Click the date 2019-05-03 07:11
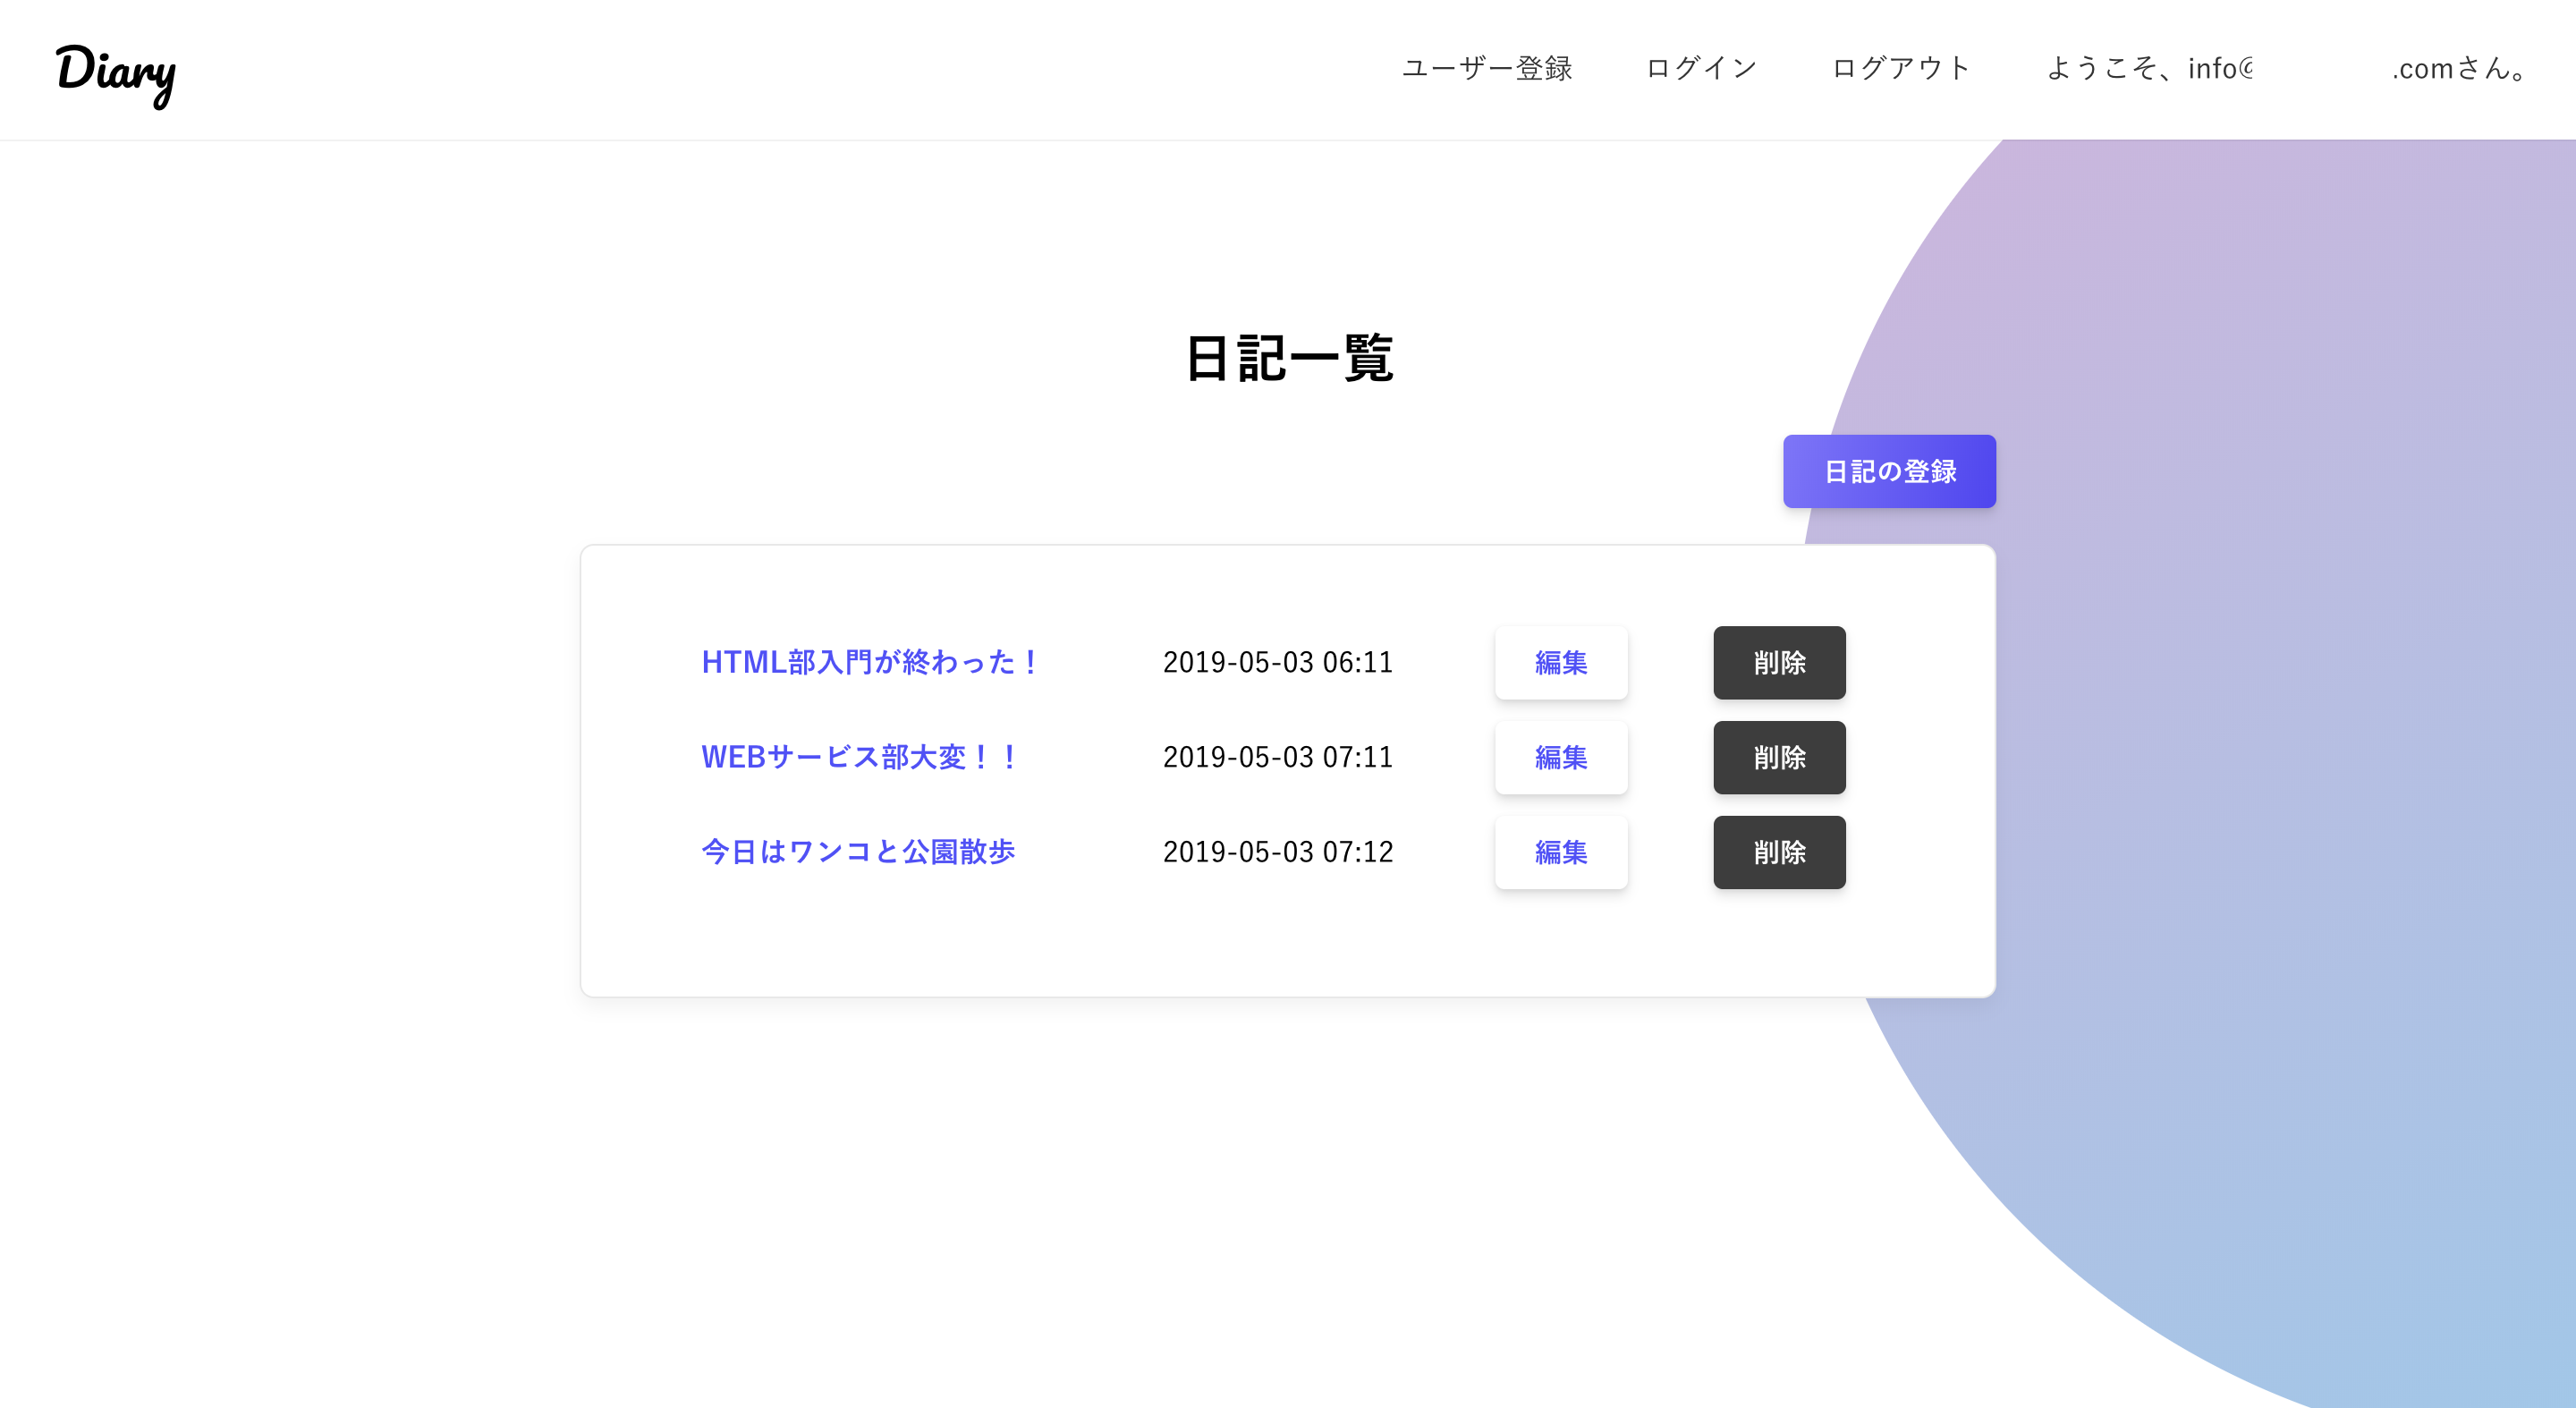The image size is (2576, 1408). pos(1277,757)
